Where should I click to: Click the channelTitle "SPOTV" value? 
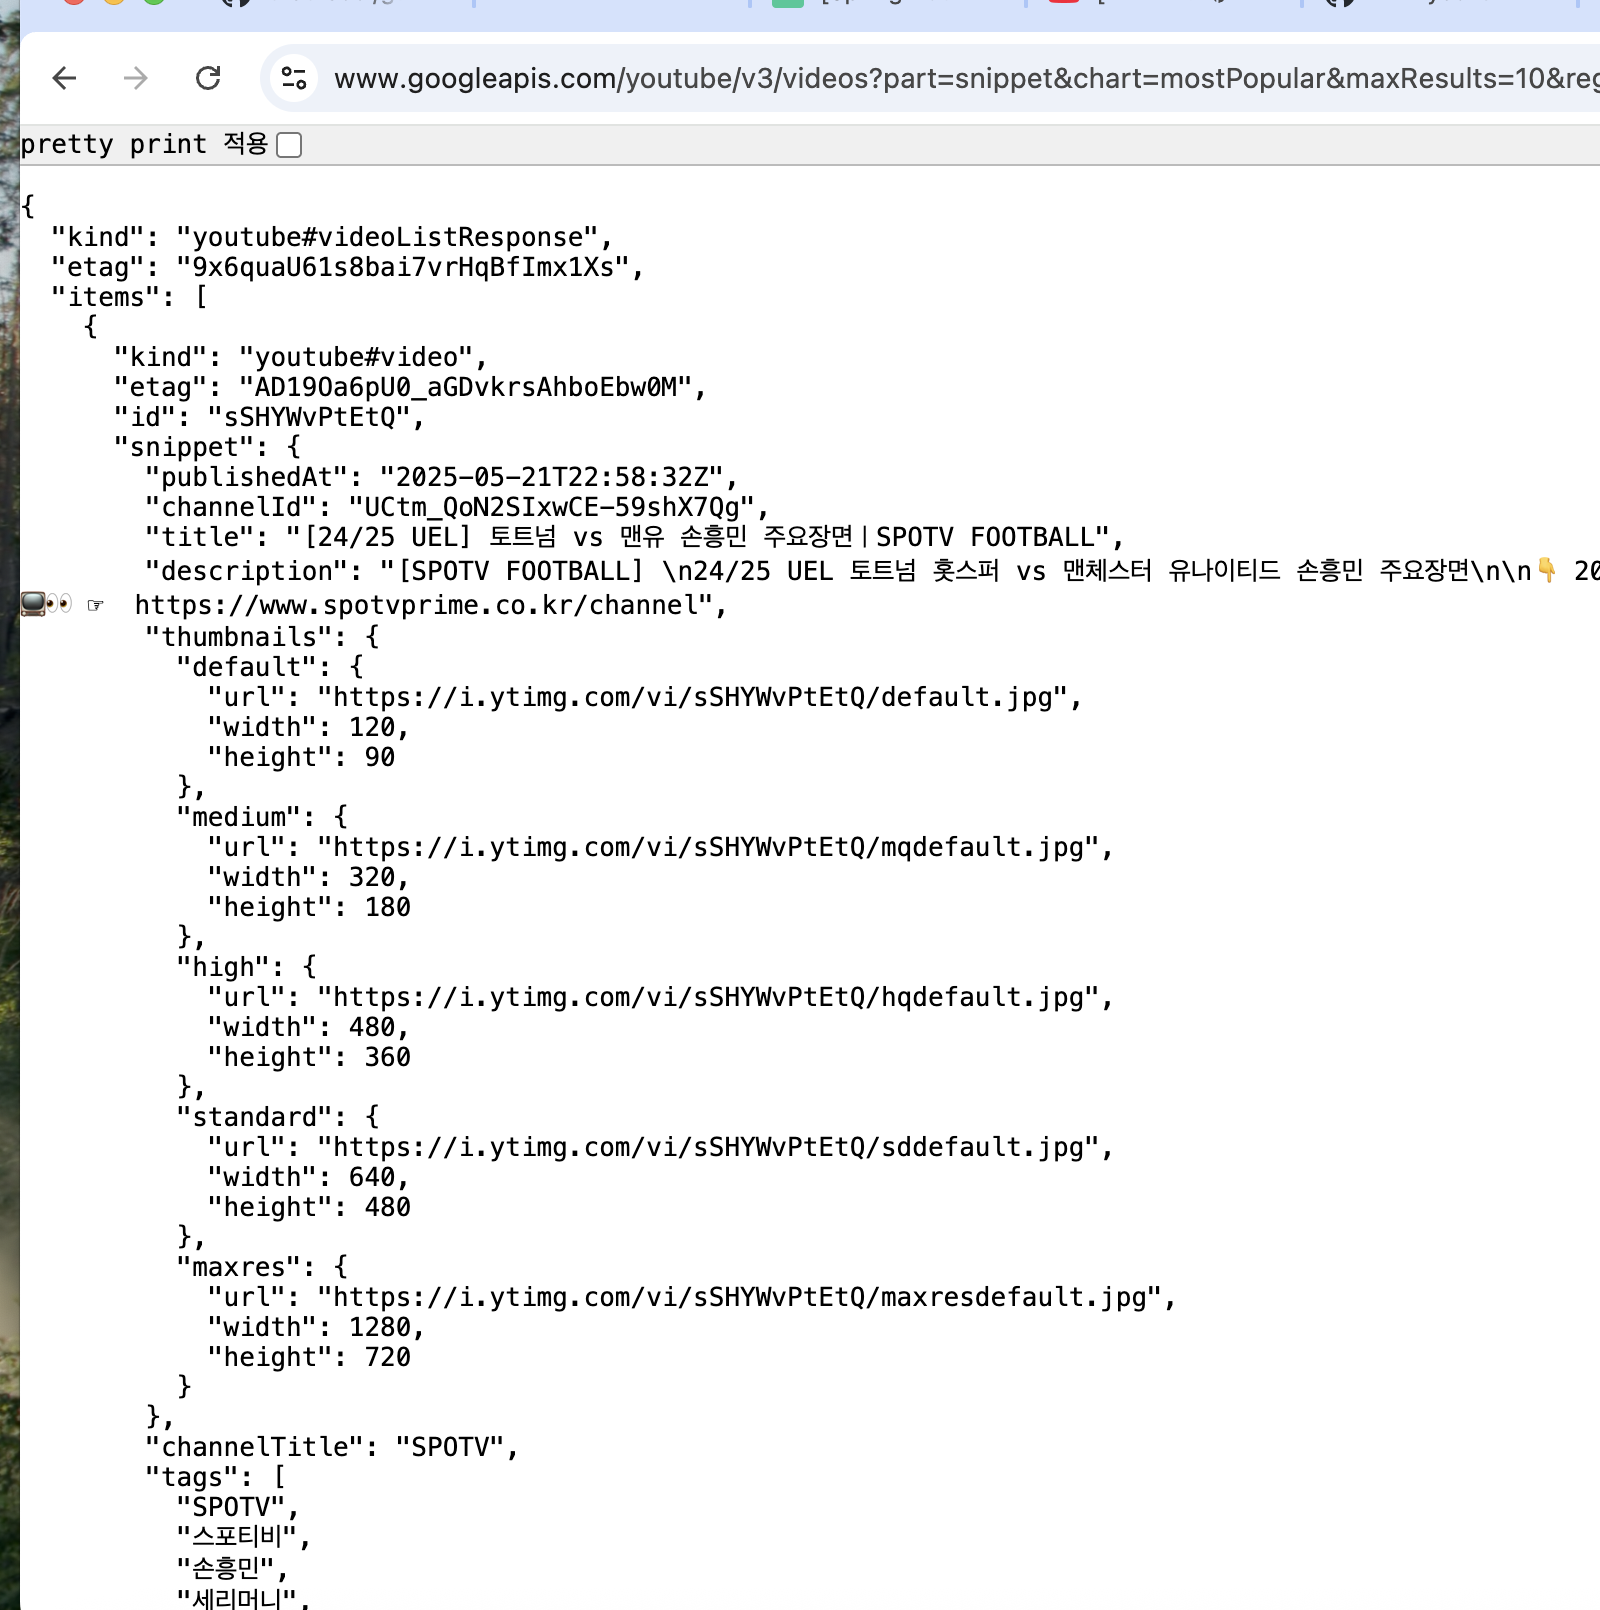[x=450, y=1447]
